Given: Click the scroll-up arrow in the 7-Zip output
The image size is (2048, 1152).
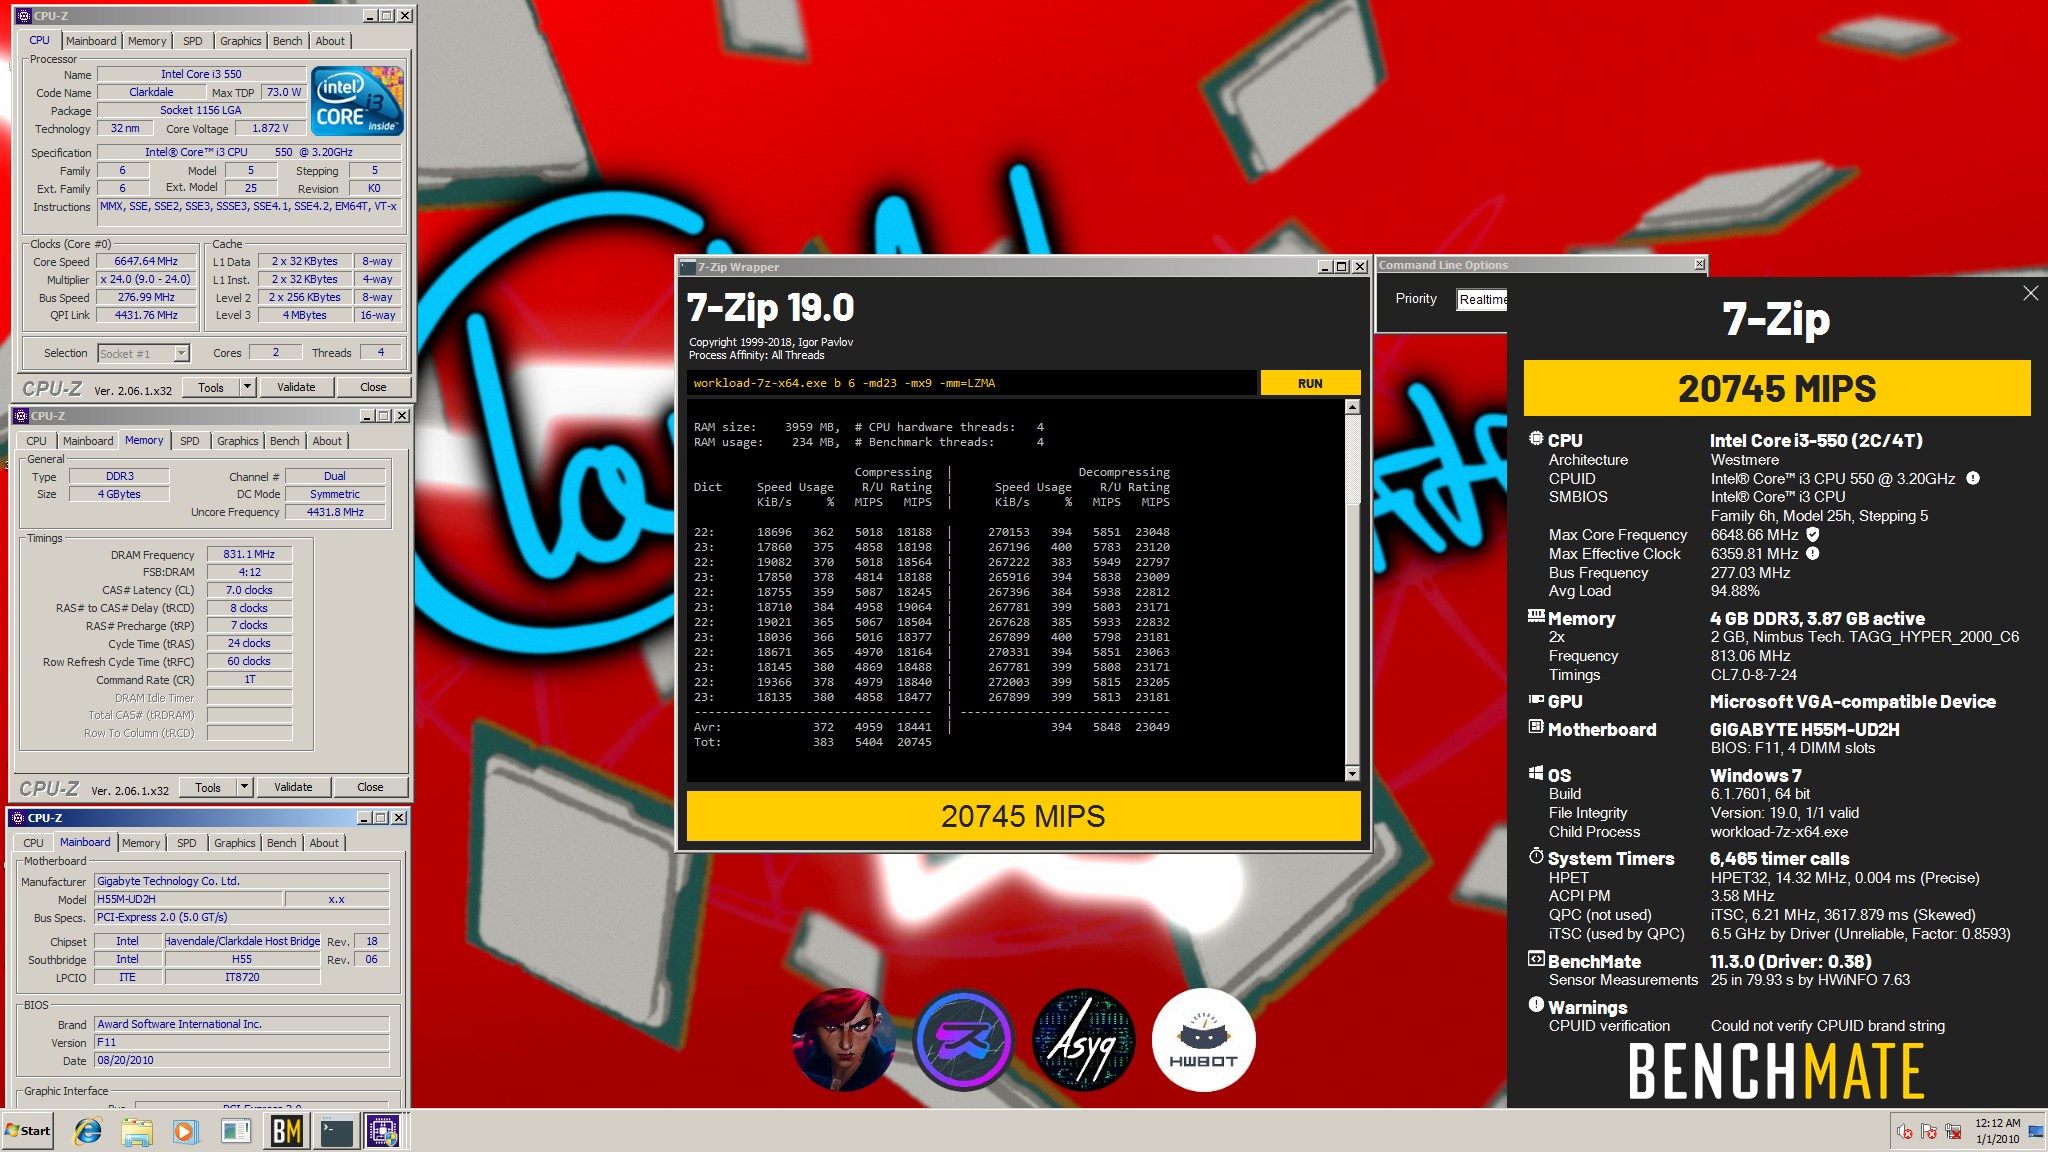Looking at the screenshot, I should point(1352,407).
